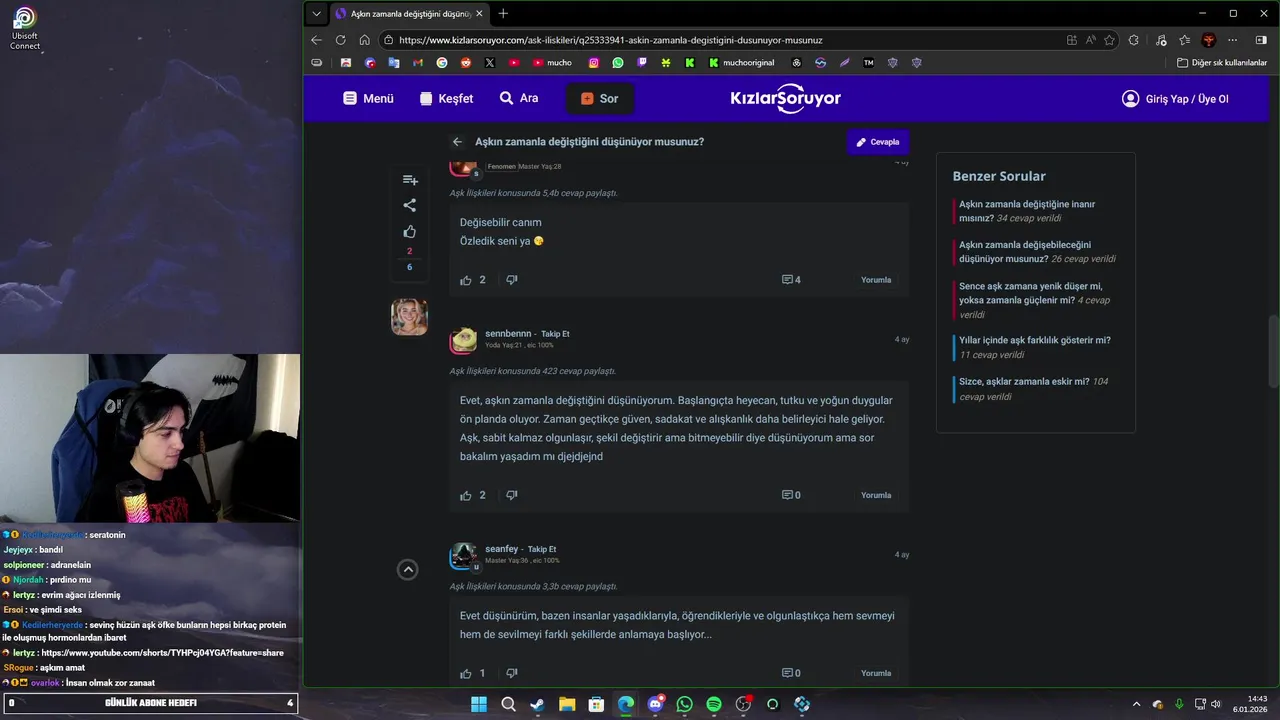Viewport: 1280px width, 720px height.
Task: Add page to favorites star icon
Action: click(1109, 40)
